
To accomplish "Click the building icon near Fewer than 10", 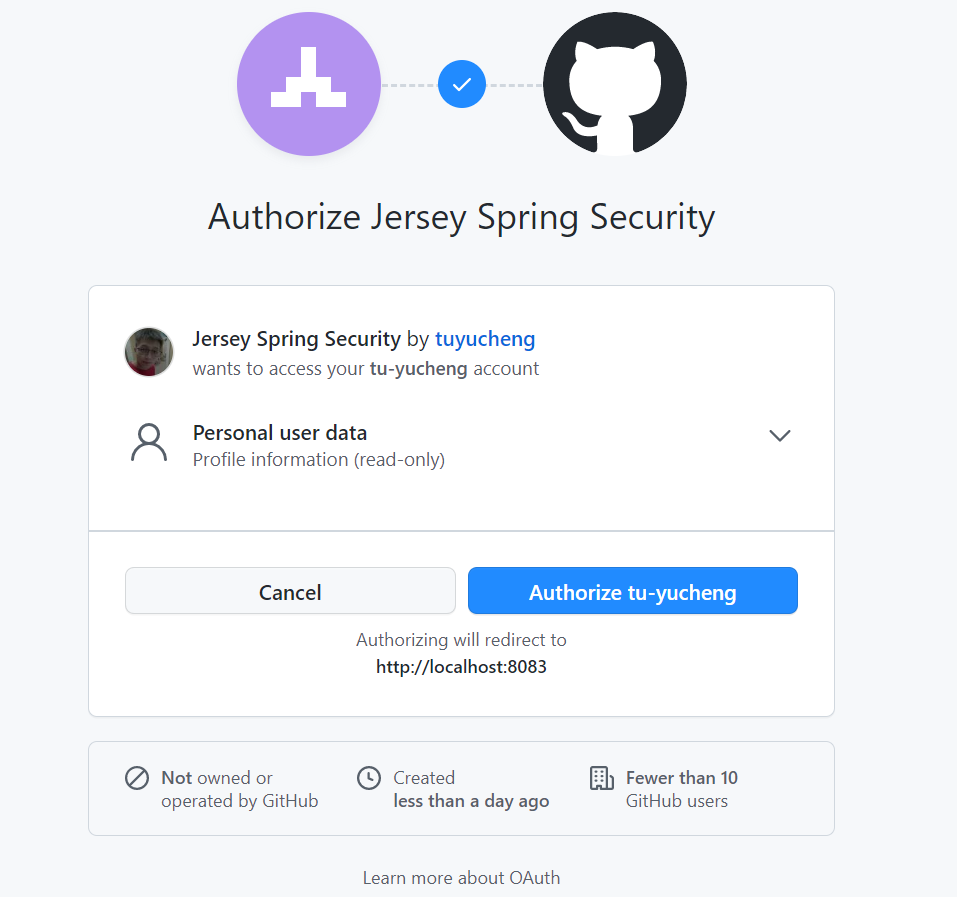I will [601, 778].
